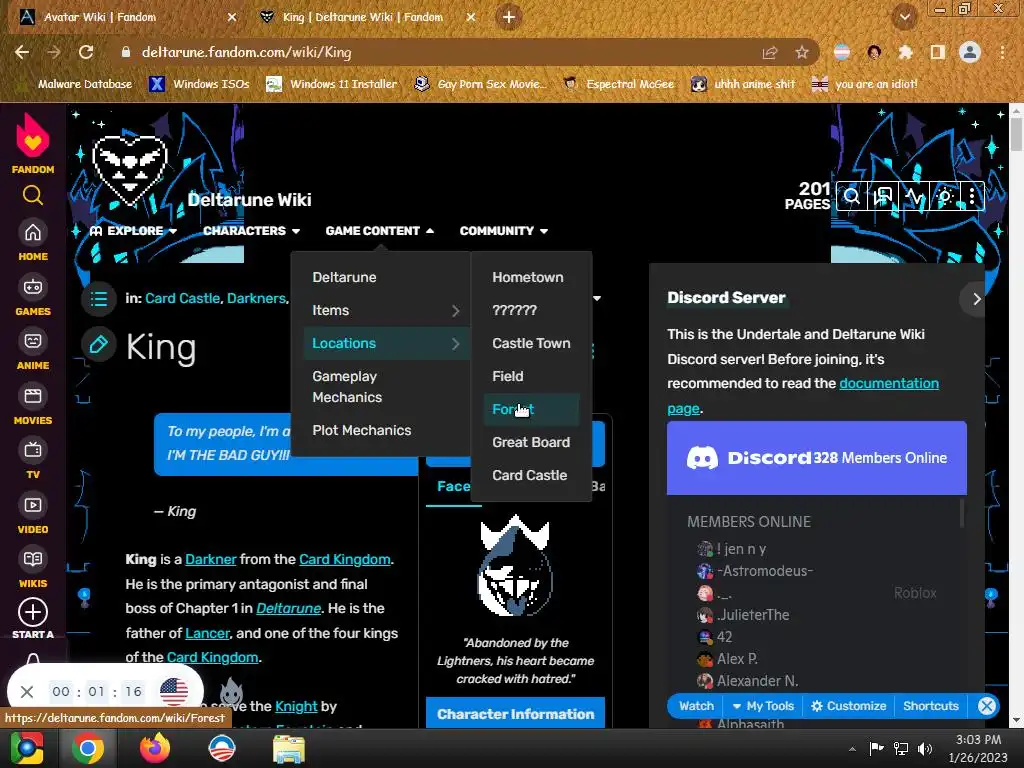Click Start a Wiki plus icon

pos(33,613)
